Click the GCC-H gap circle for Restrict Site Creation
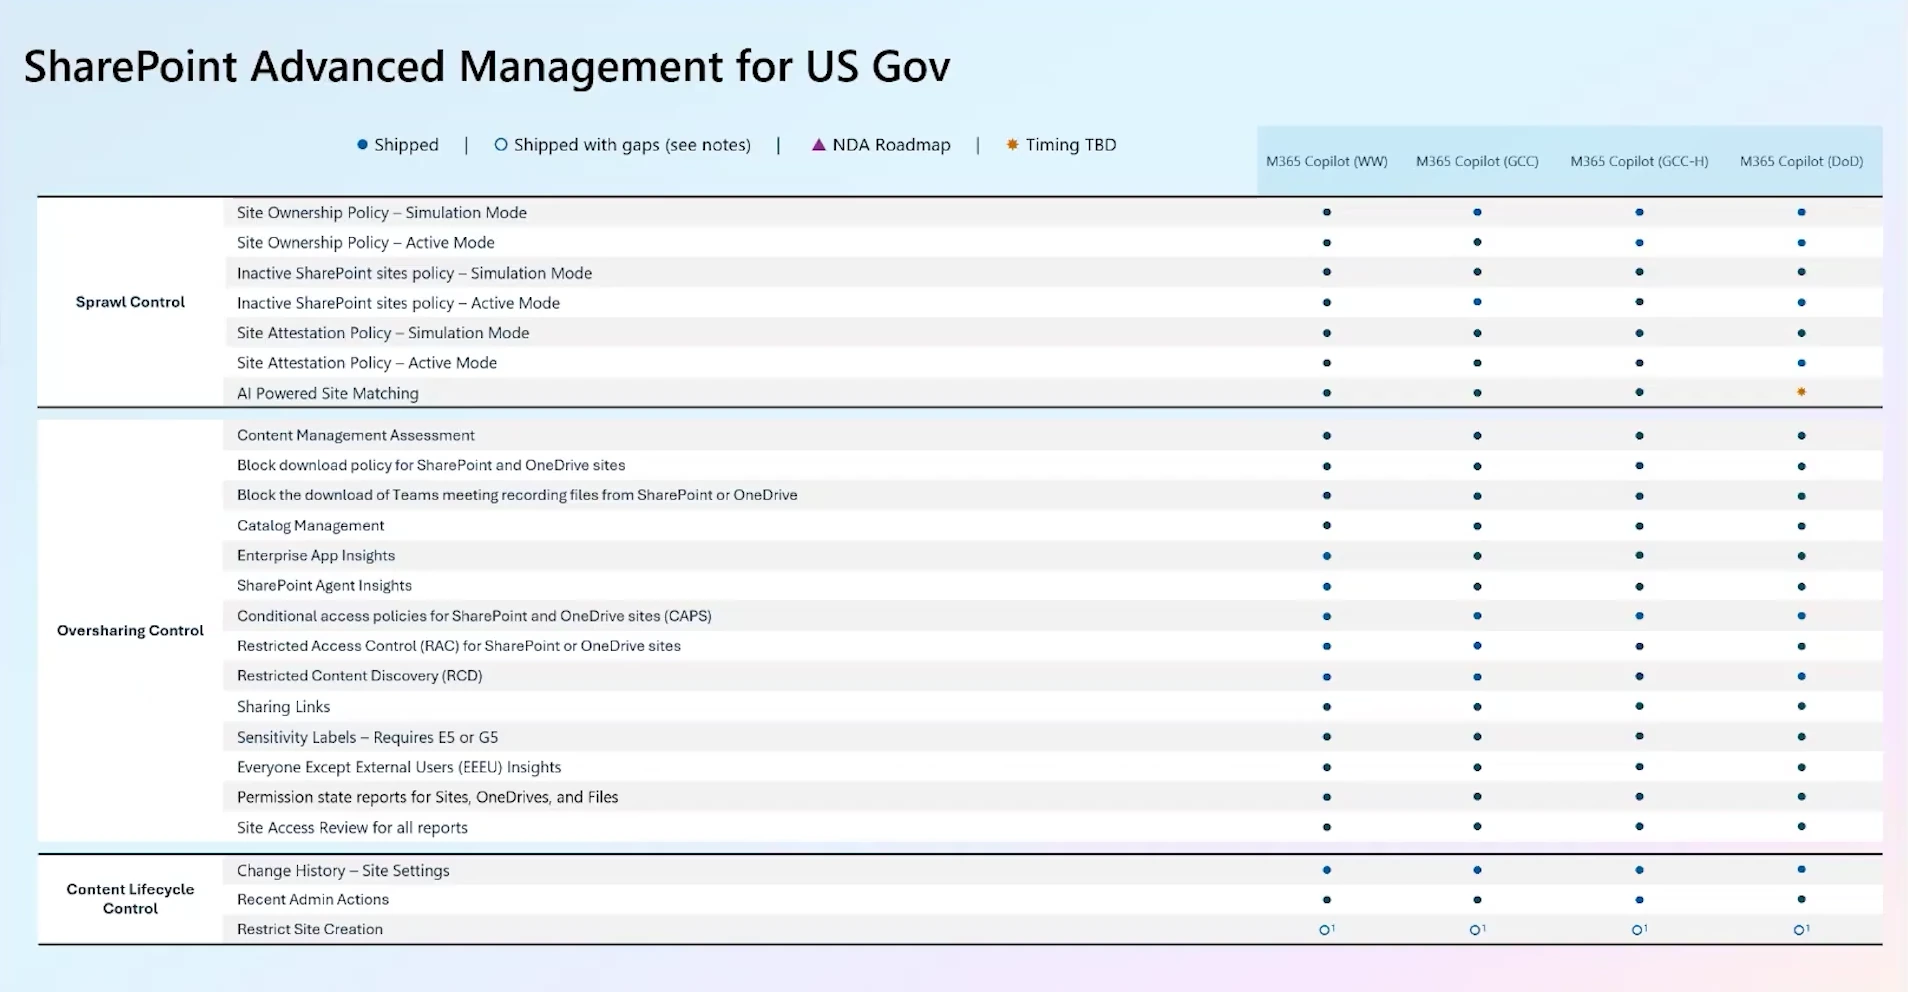This screenshot has height=992, width=1908. (1637, 930)
